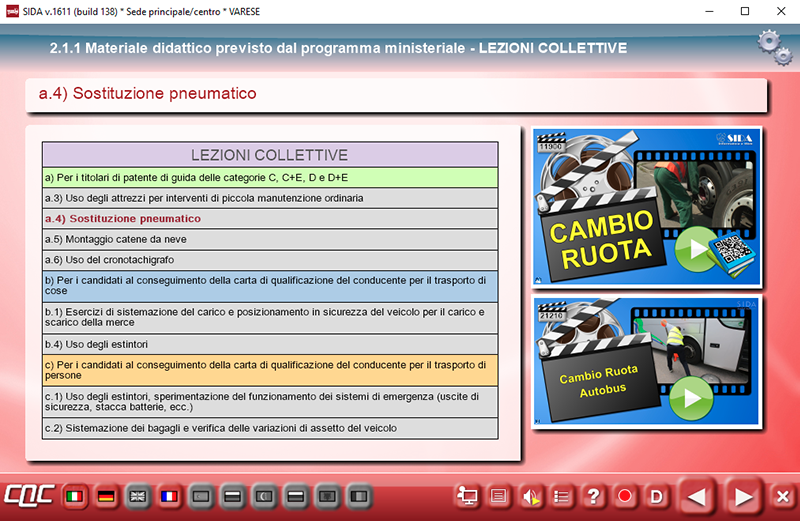Click the question mark help button
800x521 pixels.
click(x=594, y=496)
